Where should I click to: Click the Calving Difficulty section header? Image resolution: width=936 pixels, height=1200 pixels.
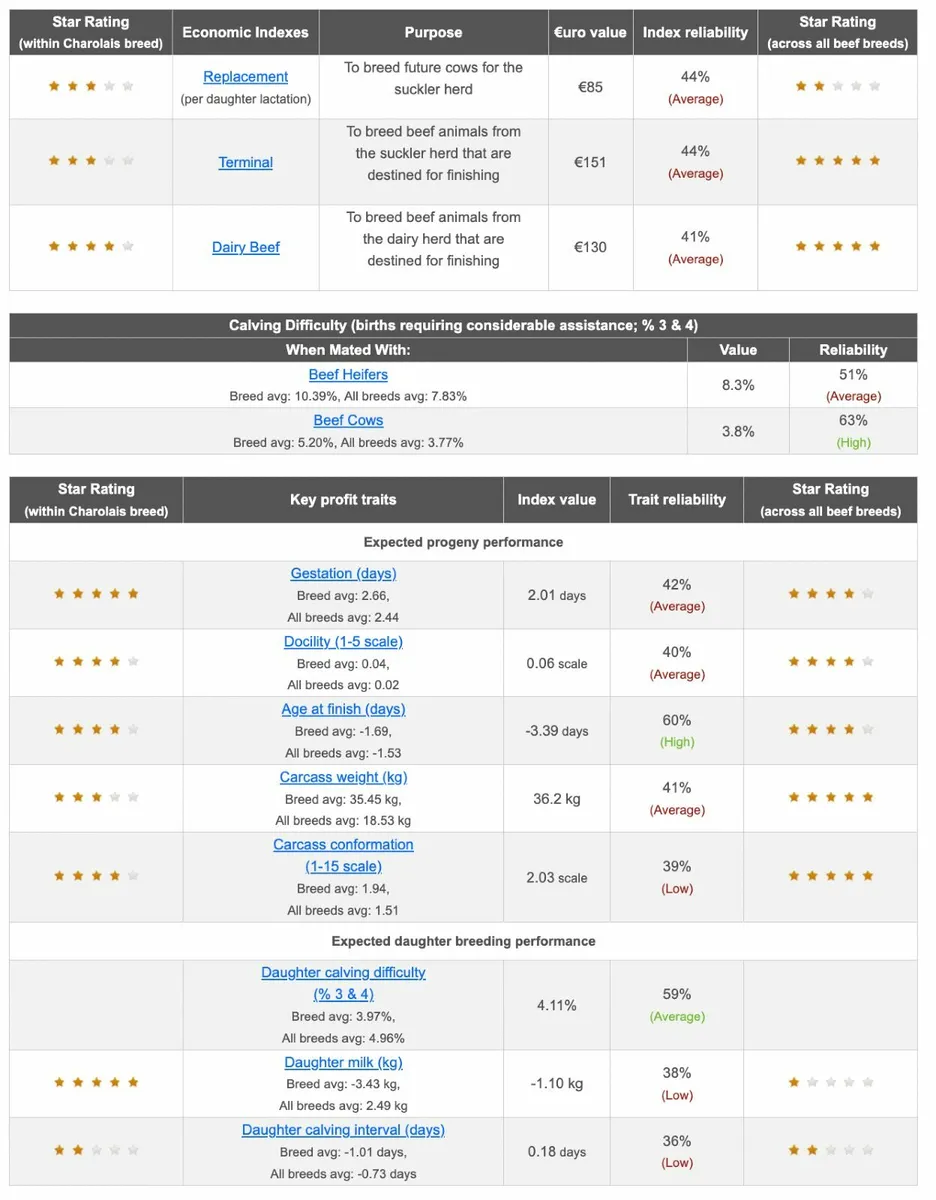click(463, 325)
